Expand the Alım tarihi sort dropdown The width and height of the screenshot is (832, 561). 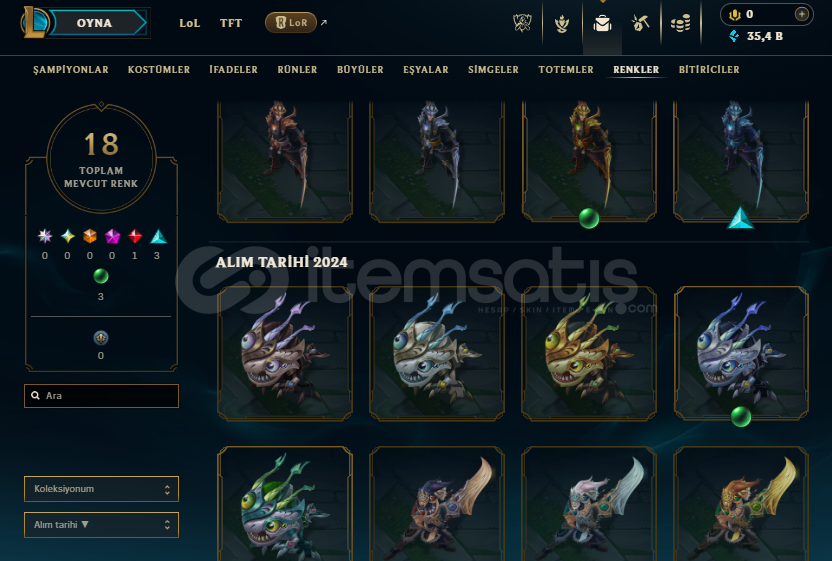[x=101, y=525]
